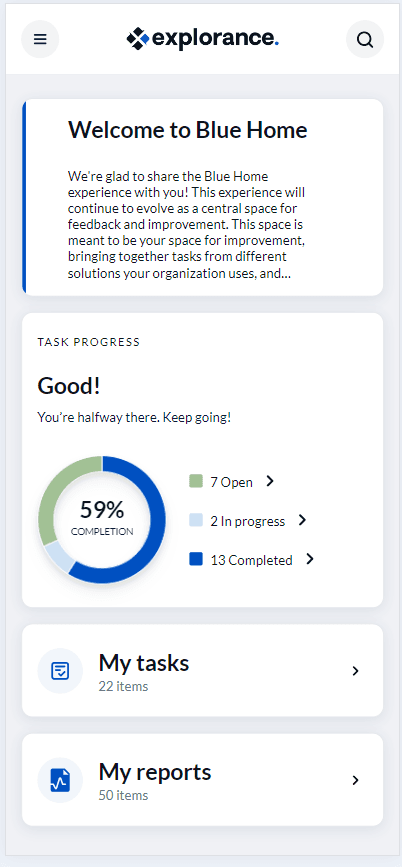This screenshot has width=402, height=867.
Task: Click the Welcome to Blue Home card
Action: point(202,197)
